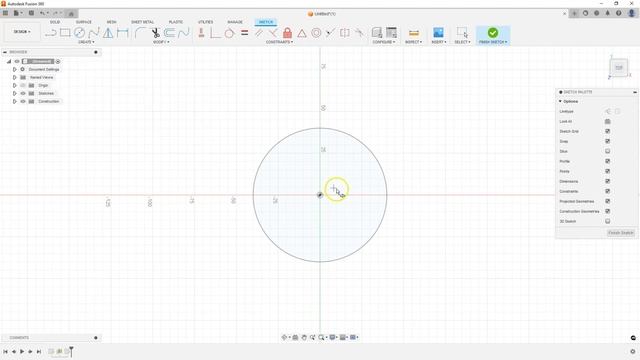The image size is (640, 360).
Task: Expand the Named Views tree node
Action: pos(15,77)
